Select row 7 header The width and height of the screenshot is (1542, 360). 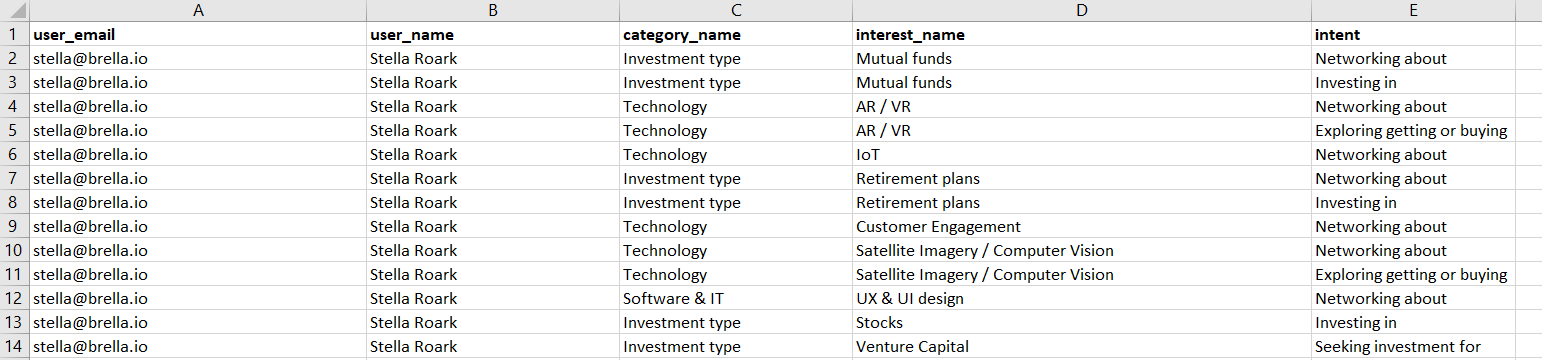(x=15, y=179)
